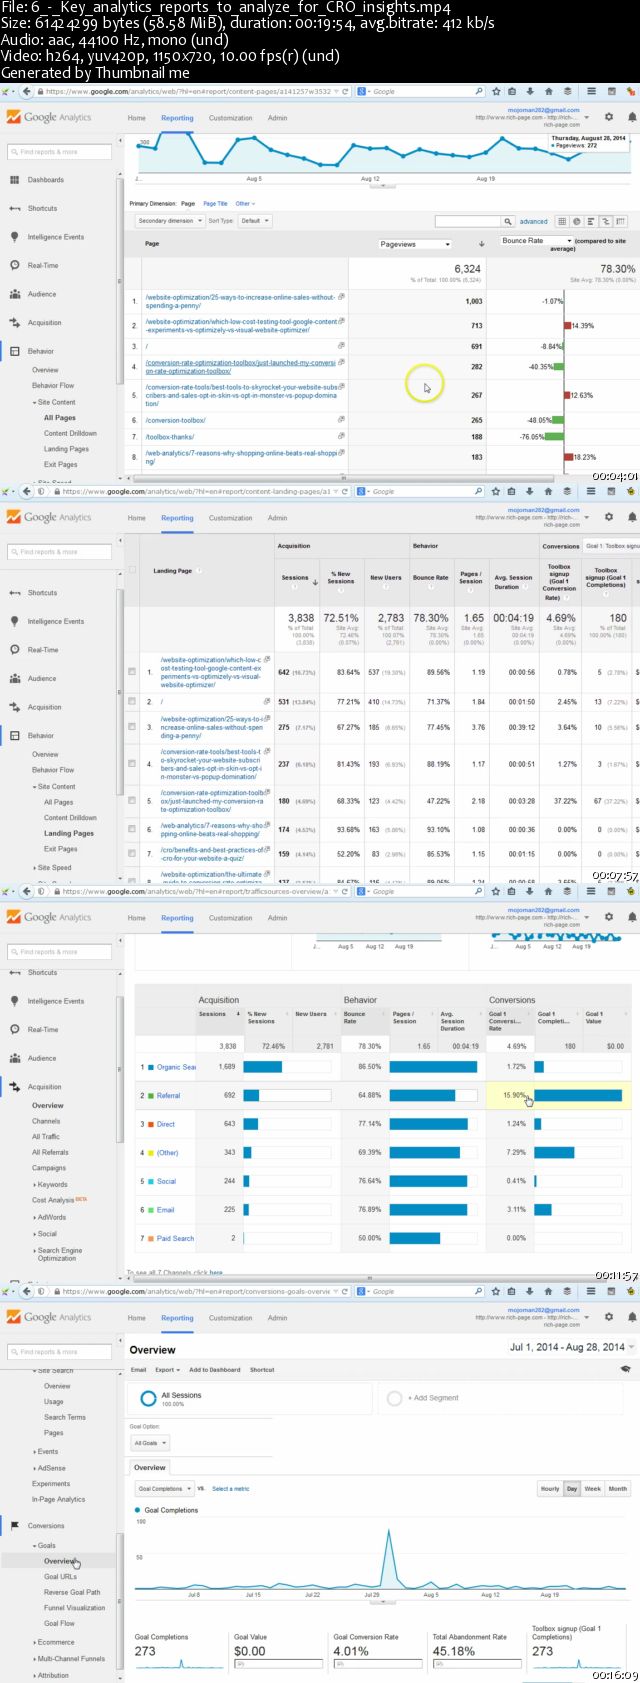Click the Referral channel link
This screenshot has height=1683, width=640.
pyautogui.click(x=168, y=1096)
